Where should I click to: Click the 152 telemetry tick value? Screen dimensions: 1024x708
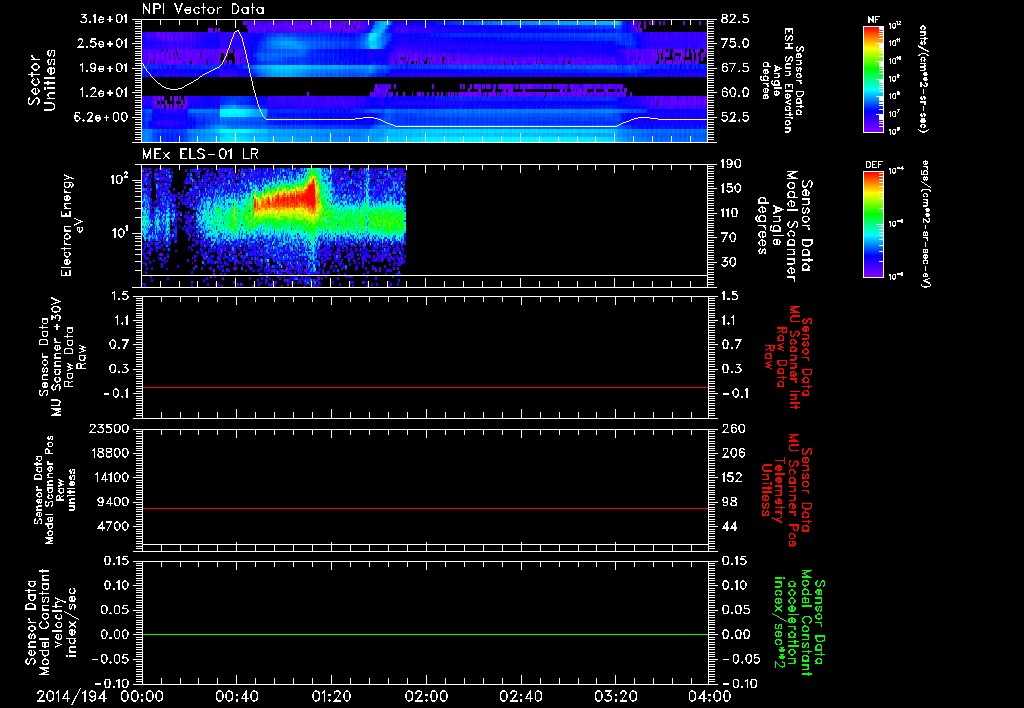[732, 478]
